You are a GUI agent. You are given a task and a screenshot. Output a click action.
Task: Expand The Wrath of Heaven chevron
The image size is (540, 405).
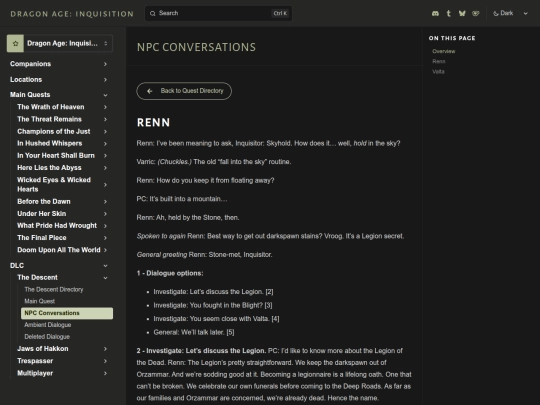click(x=105, y=107)
